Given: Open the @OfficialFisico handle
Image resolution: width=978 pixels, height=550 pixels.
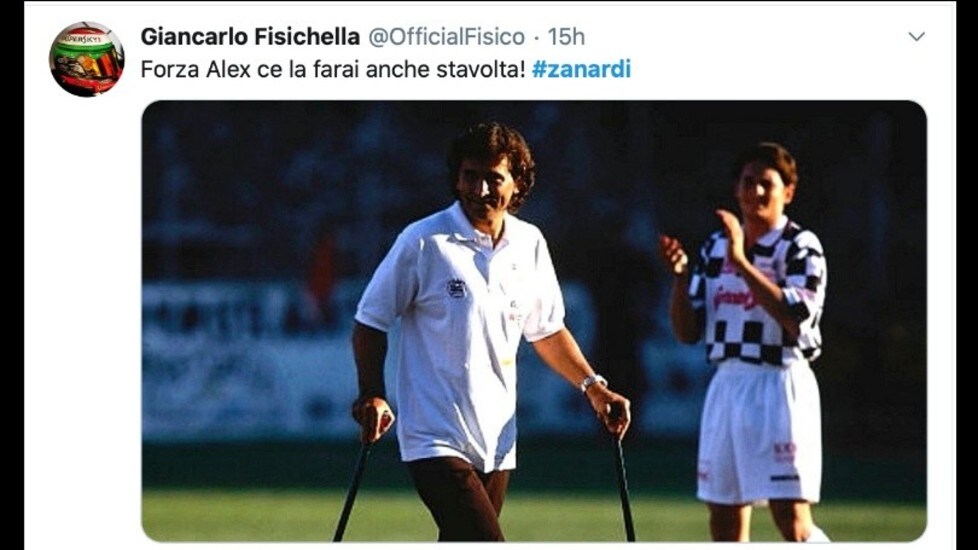Looking at the screenshot, I should pyautogui.click(x=447, y=37).
